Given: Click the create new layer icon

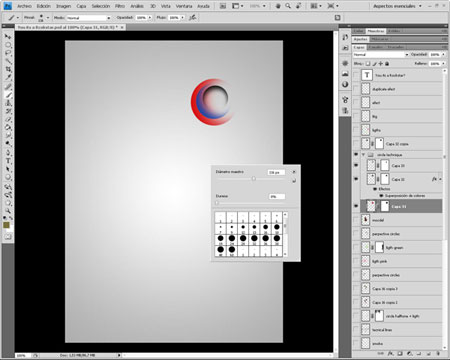Looking at the screenshot, I should pyautogui.click(x=429, y=353).
